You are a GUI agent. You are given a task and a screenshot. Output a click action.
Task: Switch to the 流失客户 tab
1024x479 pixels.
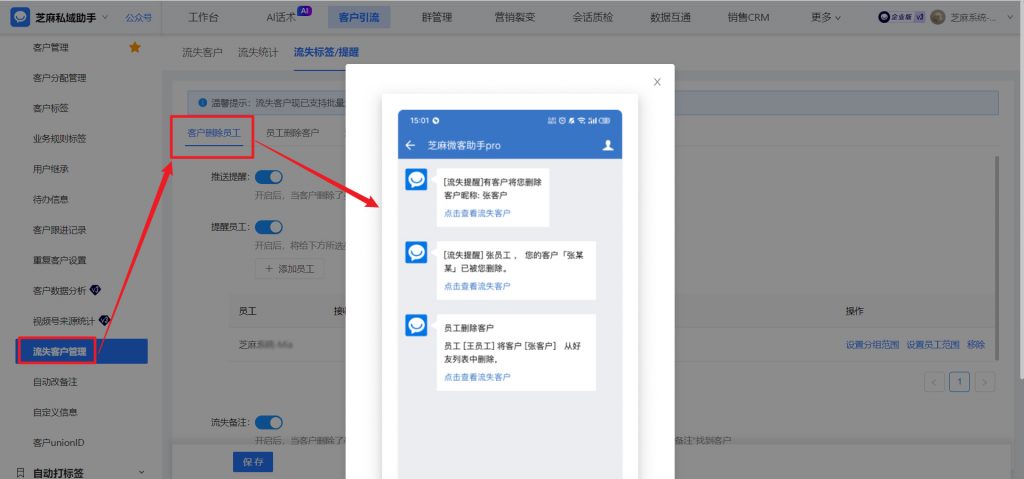pyautogui.click(x=202, y=52)
